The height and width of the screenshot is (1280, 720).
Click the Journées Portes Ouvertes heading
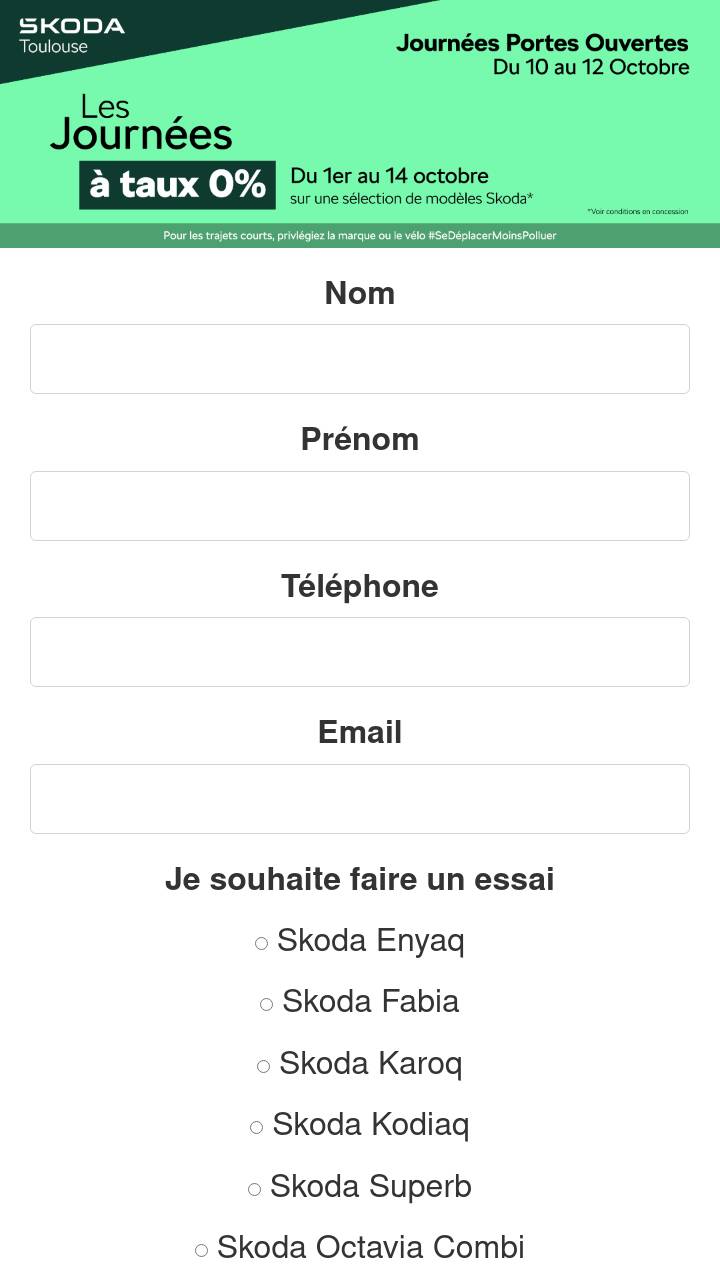[542, 43]
